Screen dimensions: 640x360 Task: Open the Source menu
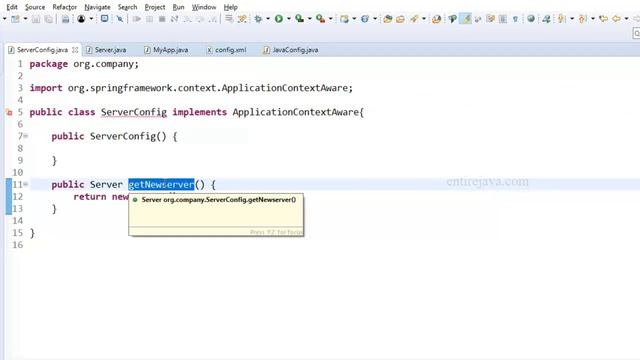tap(35, 7)
